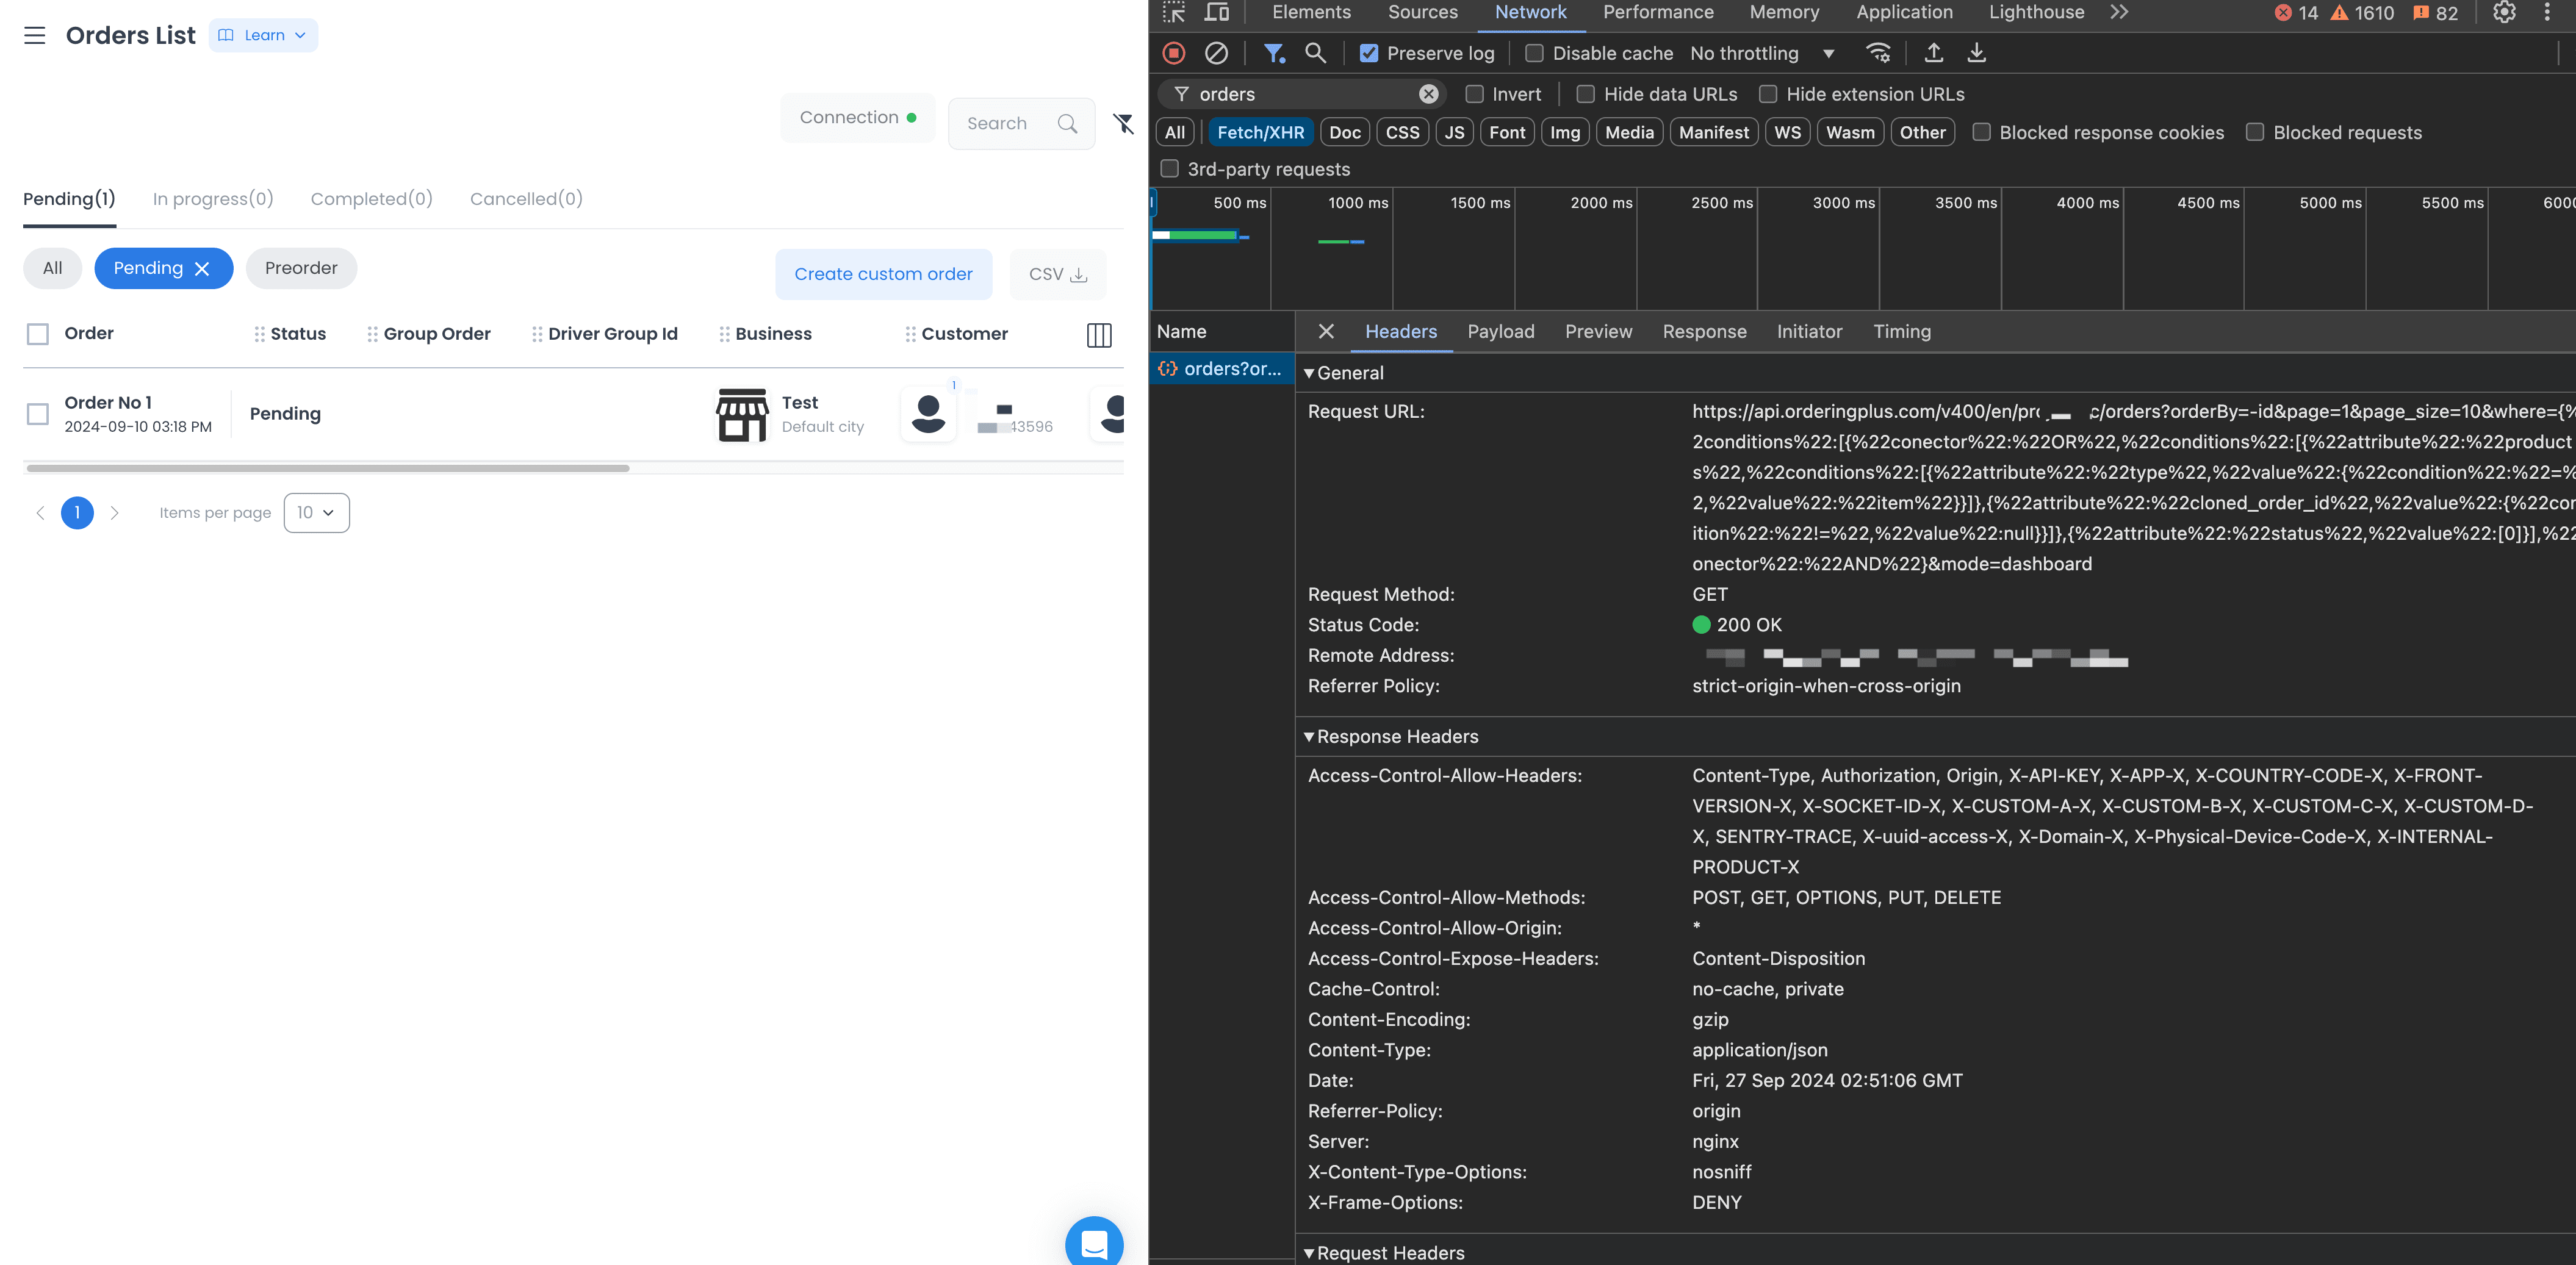Uncheck the Preserve log checkbox
The width and height of the screenshot is (2576, 1265).
click(1369, 53)
